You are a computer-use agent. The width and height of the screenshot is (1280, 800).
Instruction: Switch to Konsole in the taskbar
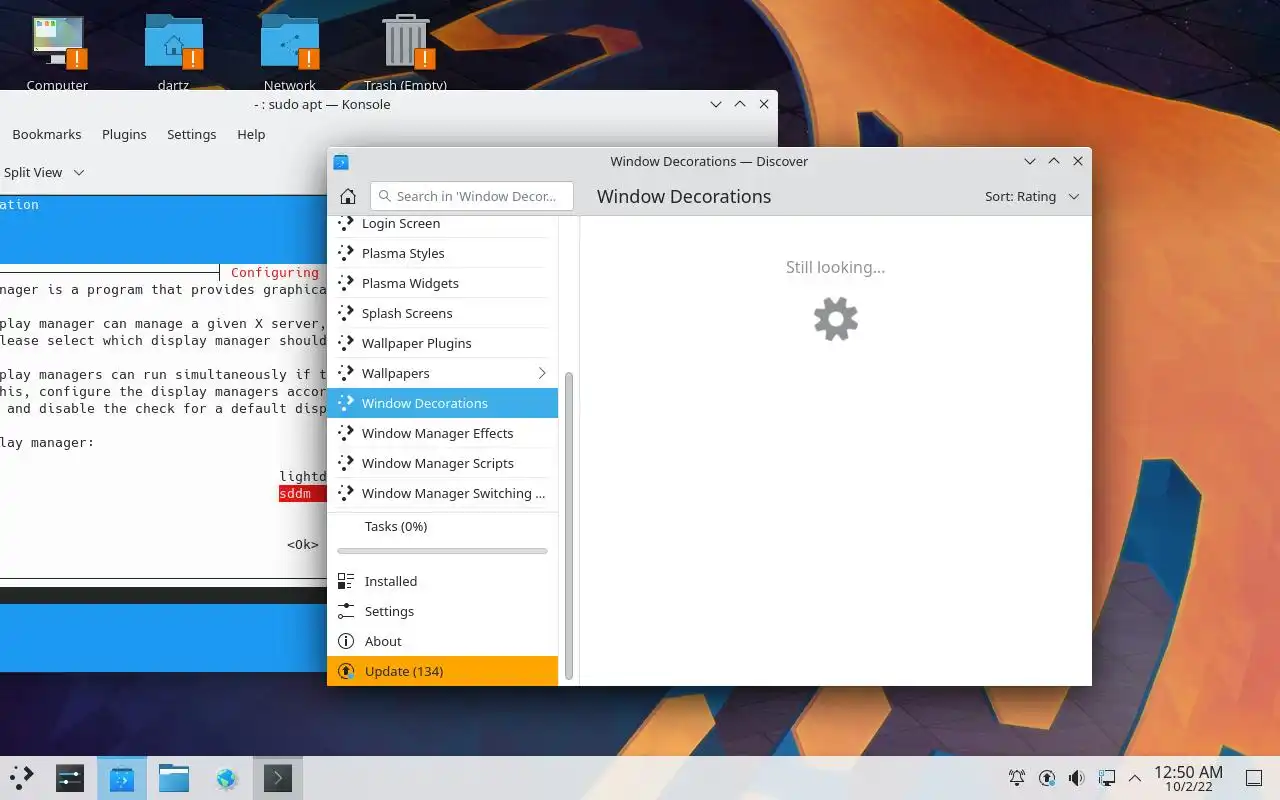(x=278, y=778)
